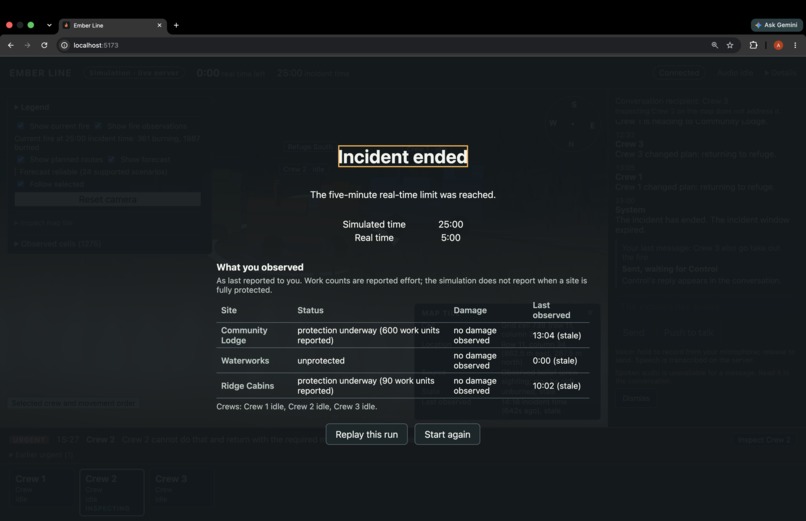Click the '10:02 (stale)' cell
This screenshot has width=806, height=521.
click(x=557, y=386)
